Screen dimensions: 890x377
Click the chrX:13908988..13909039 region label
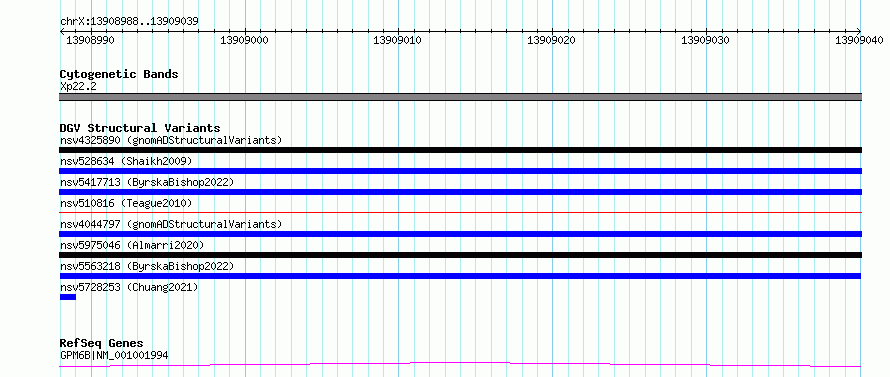[129, 22]
